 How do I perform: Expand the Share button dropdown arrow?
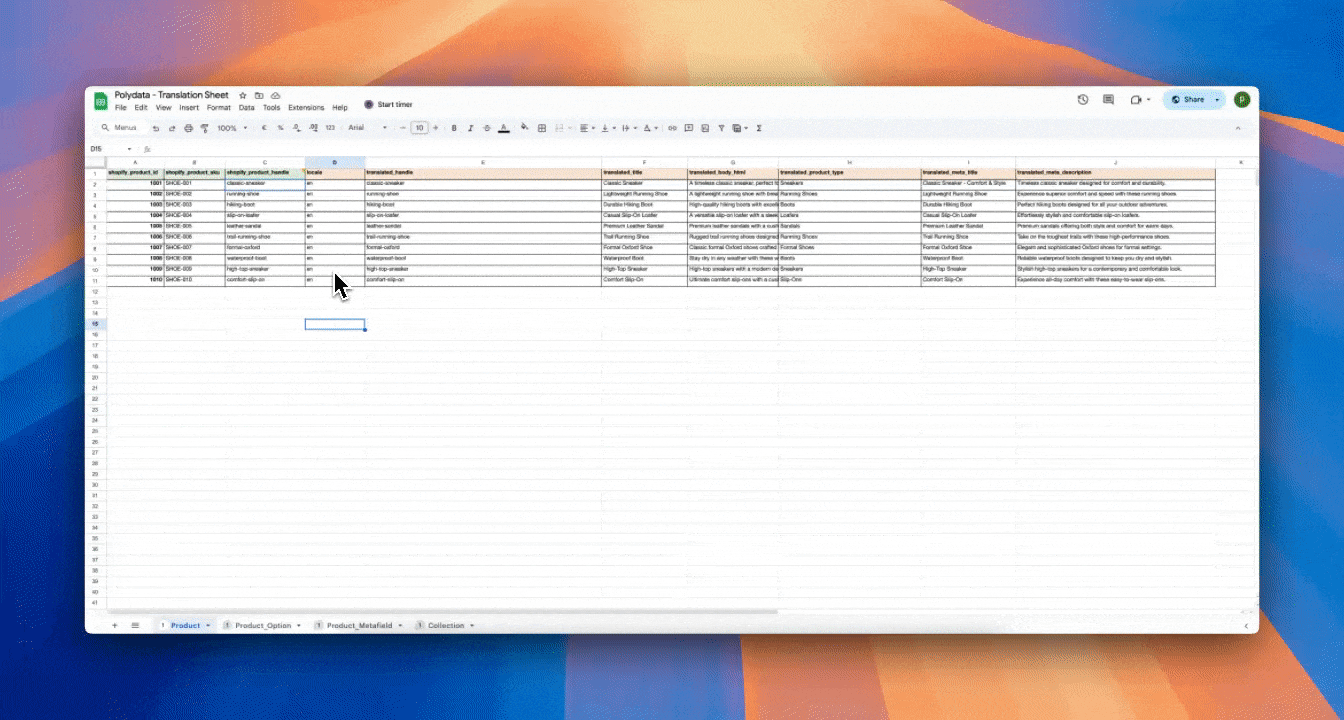pyautogui.click(x=1217, y=100)
